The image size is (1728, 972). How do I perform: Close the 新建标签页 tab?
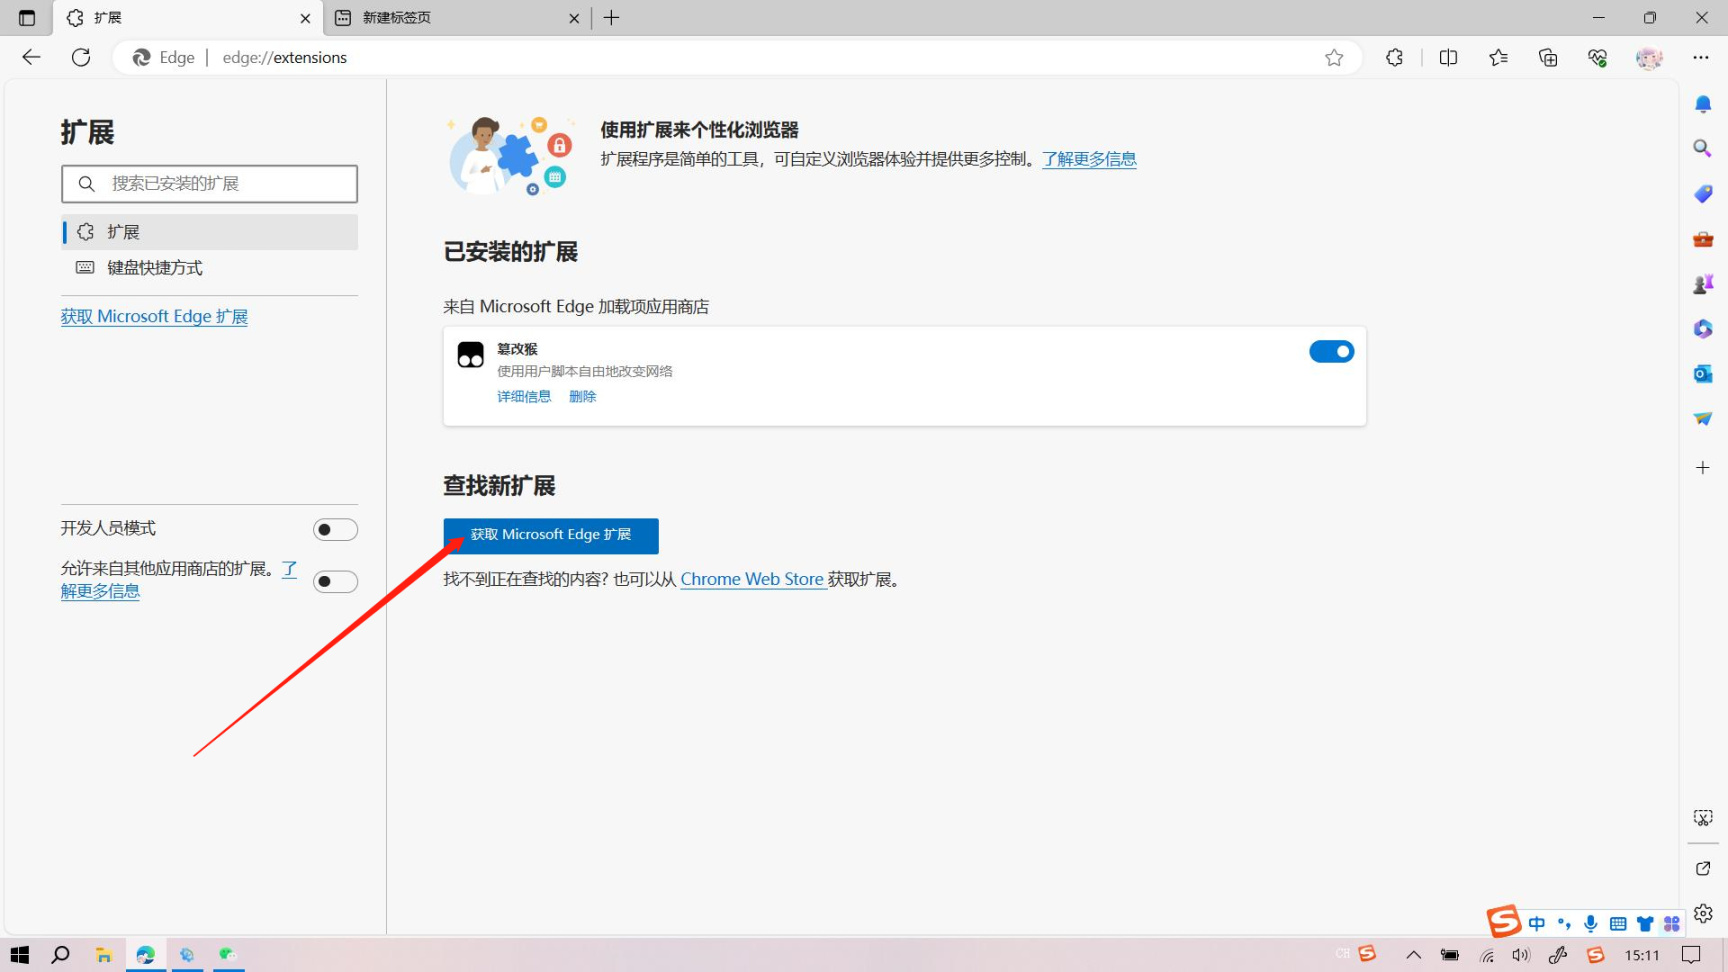click(x=574, y=18)
